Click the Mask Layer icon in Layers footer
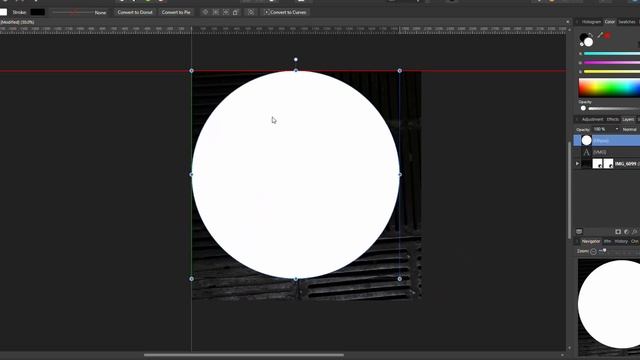Viewport: 640px width, 360px height. coord(618,232)
